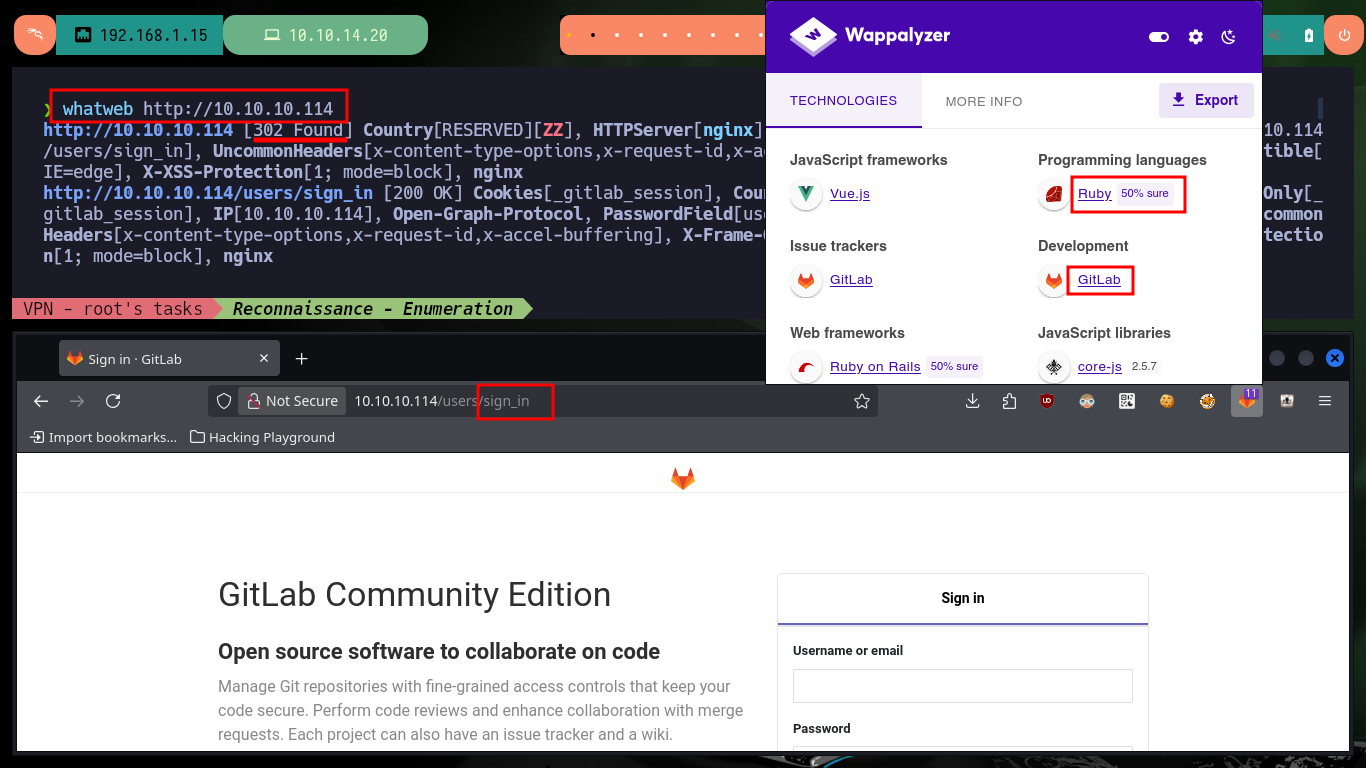Select the Reconnaissance - Enumeration tmux window
This screenshot has width=1366, height=768.
373,309
